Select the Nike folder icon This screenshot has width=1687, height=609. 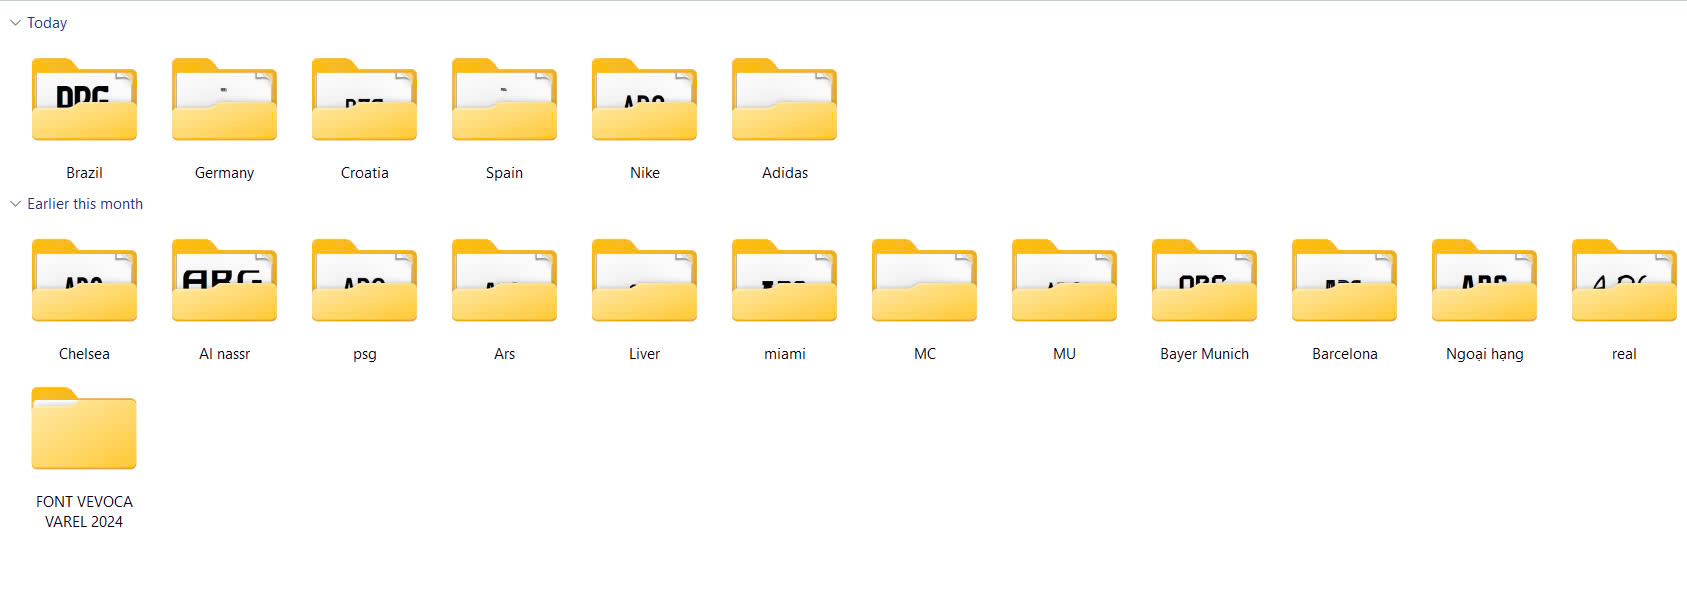644,99
